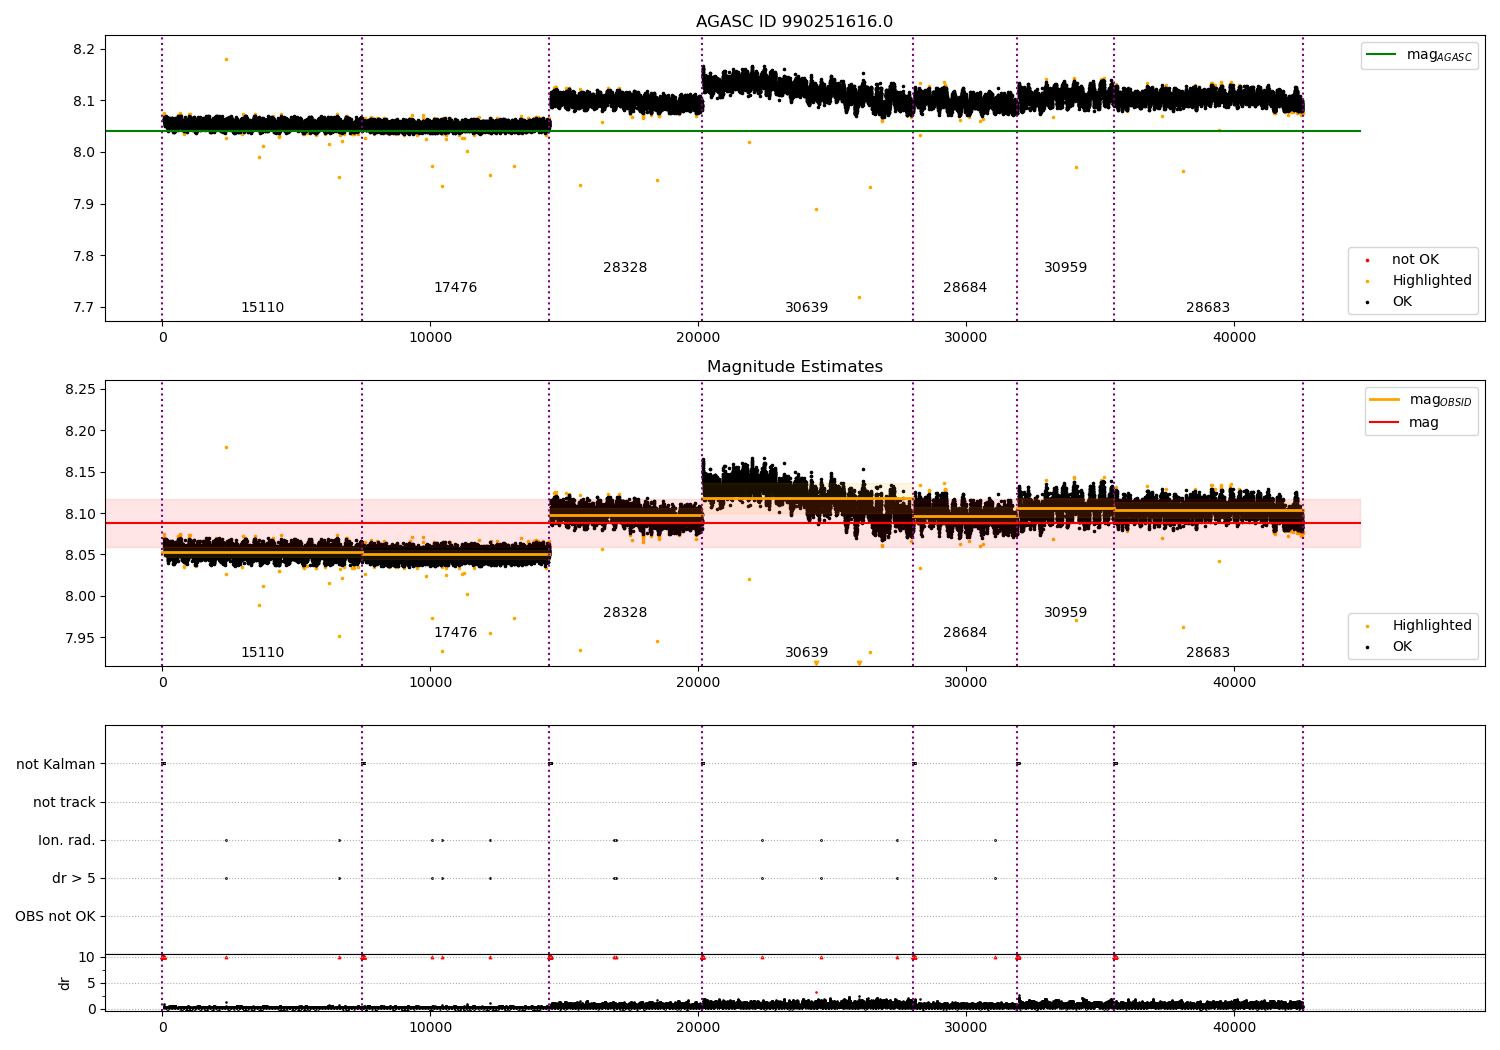The image size is (1500, 1050).
Task: Click the title 'AGASC ID 990251616.0'
Action: pyautogui.click(x=794, y=22)
